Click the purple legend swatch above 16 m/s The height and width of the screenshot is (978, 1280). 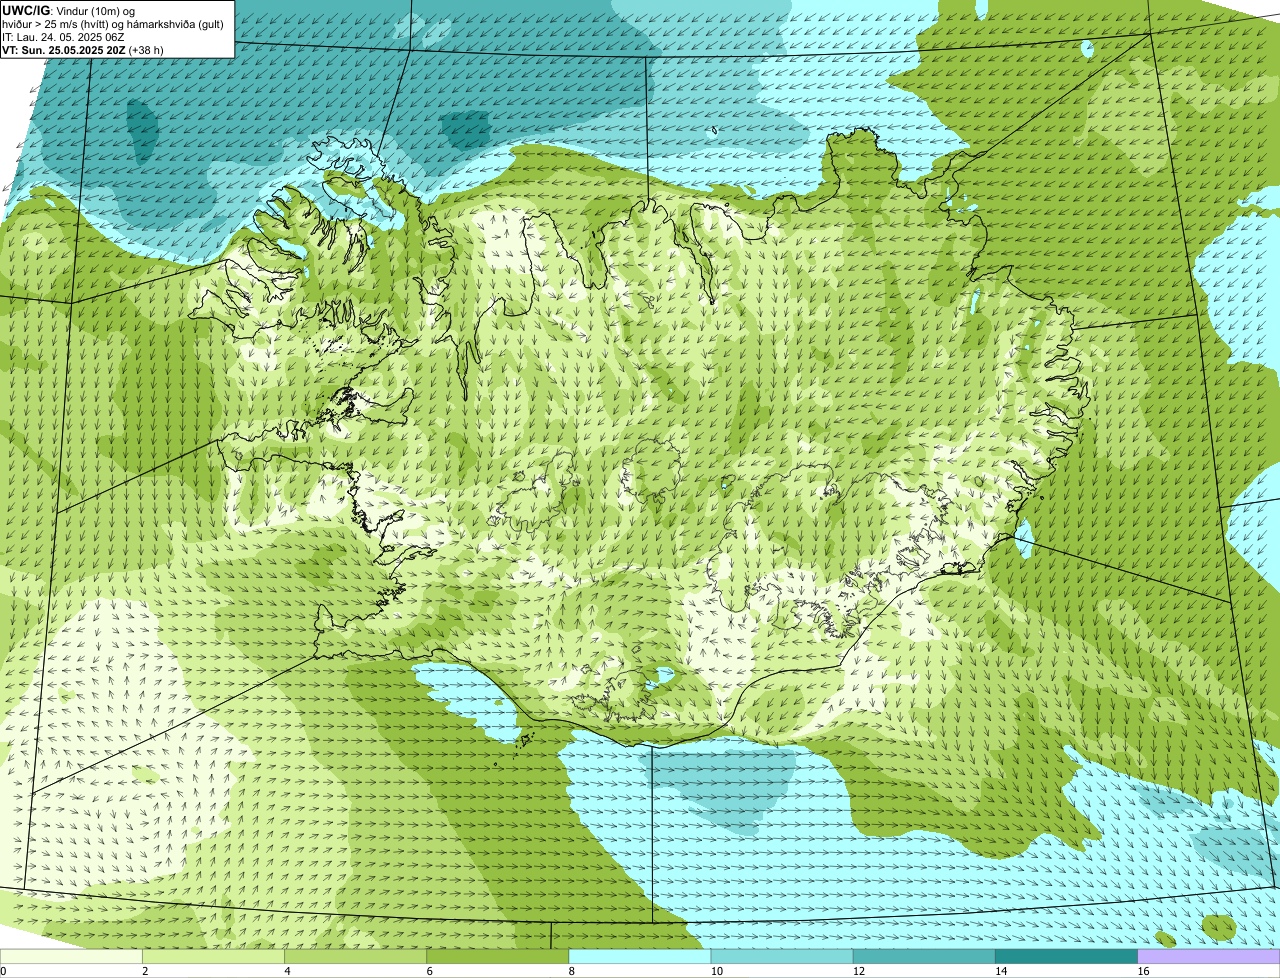pos(1208,957)
